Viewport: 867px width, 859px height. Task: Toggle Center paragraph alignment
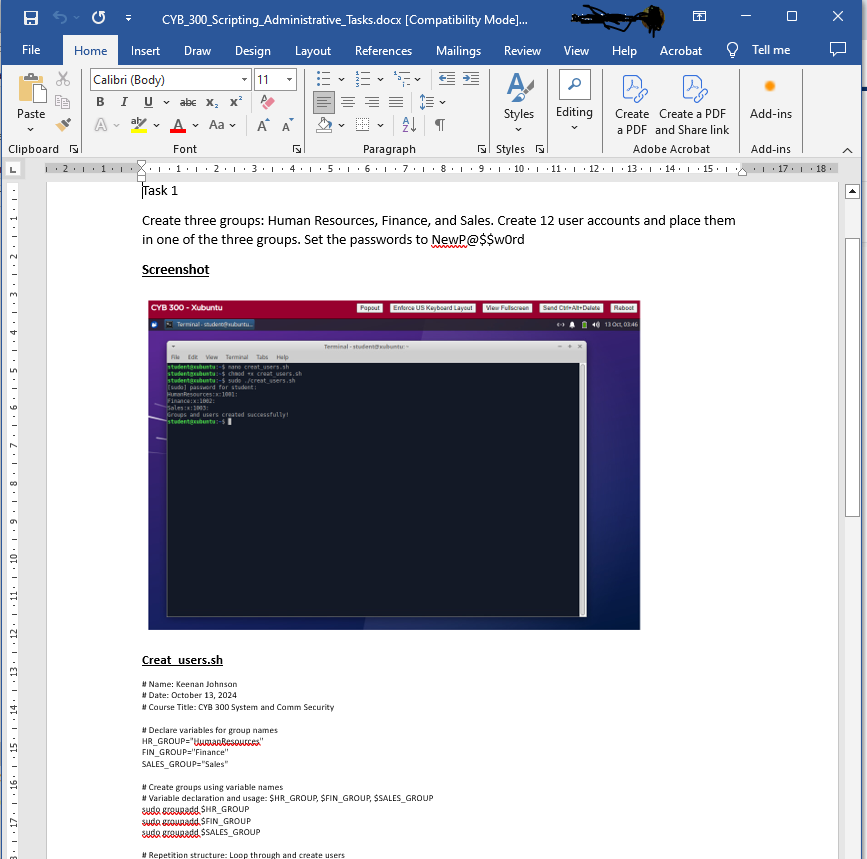tap(348, 102)
